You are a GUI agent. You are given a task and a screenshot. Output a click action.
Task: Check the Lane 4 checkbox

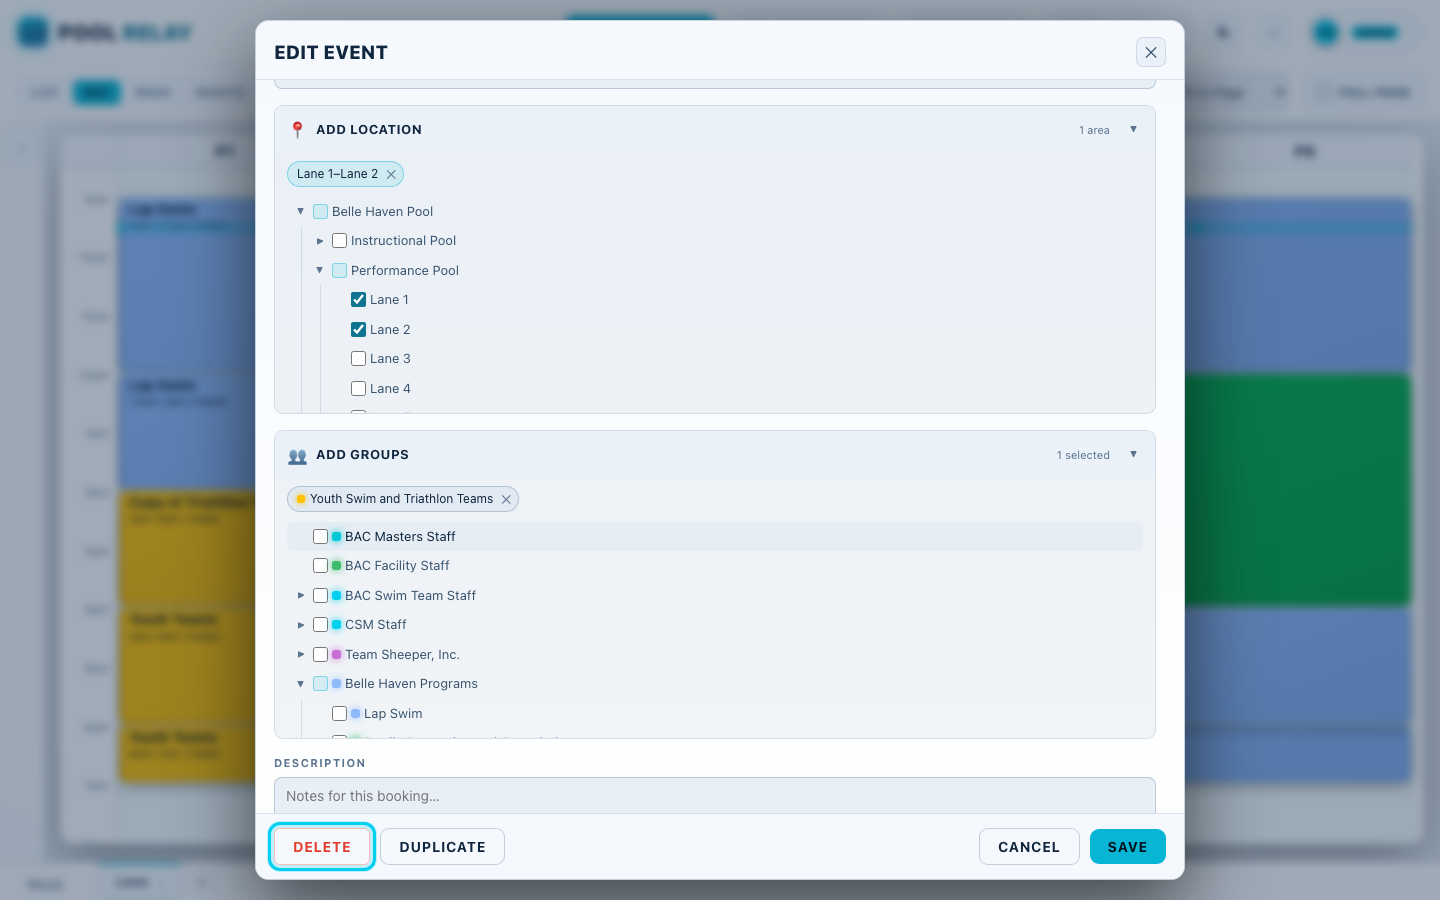click(359, 388)
